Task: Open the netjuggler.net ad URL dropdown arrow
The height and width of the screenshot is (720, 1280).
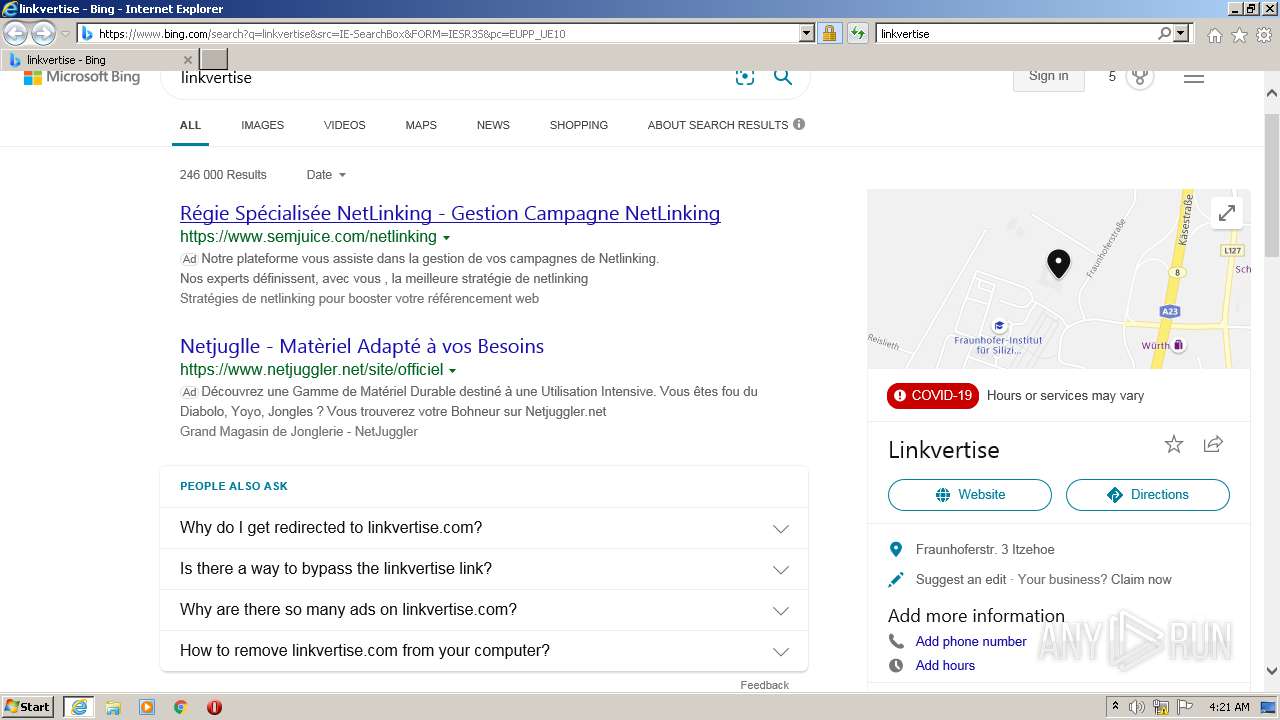Action: pyautogui.click(x=452, y=371)
